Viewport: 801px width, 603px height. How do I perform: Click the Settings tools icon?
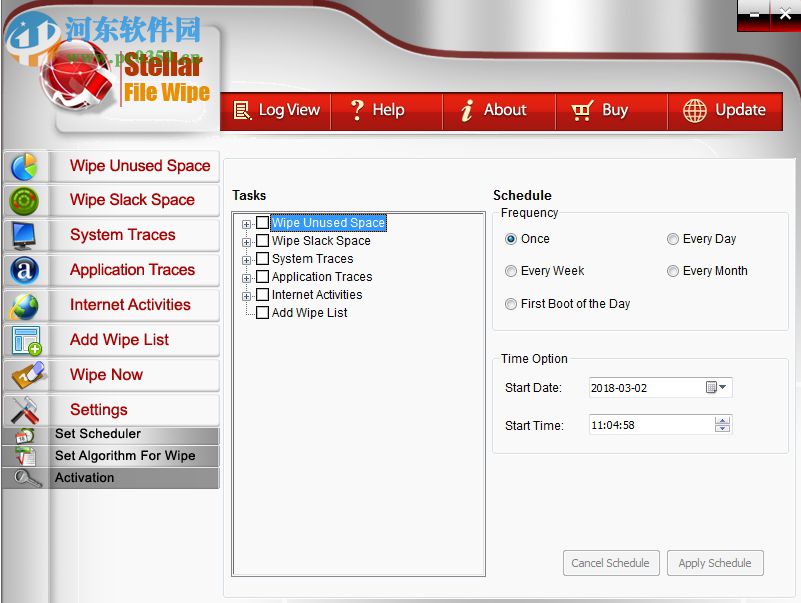25,410
